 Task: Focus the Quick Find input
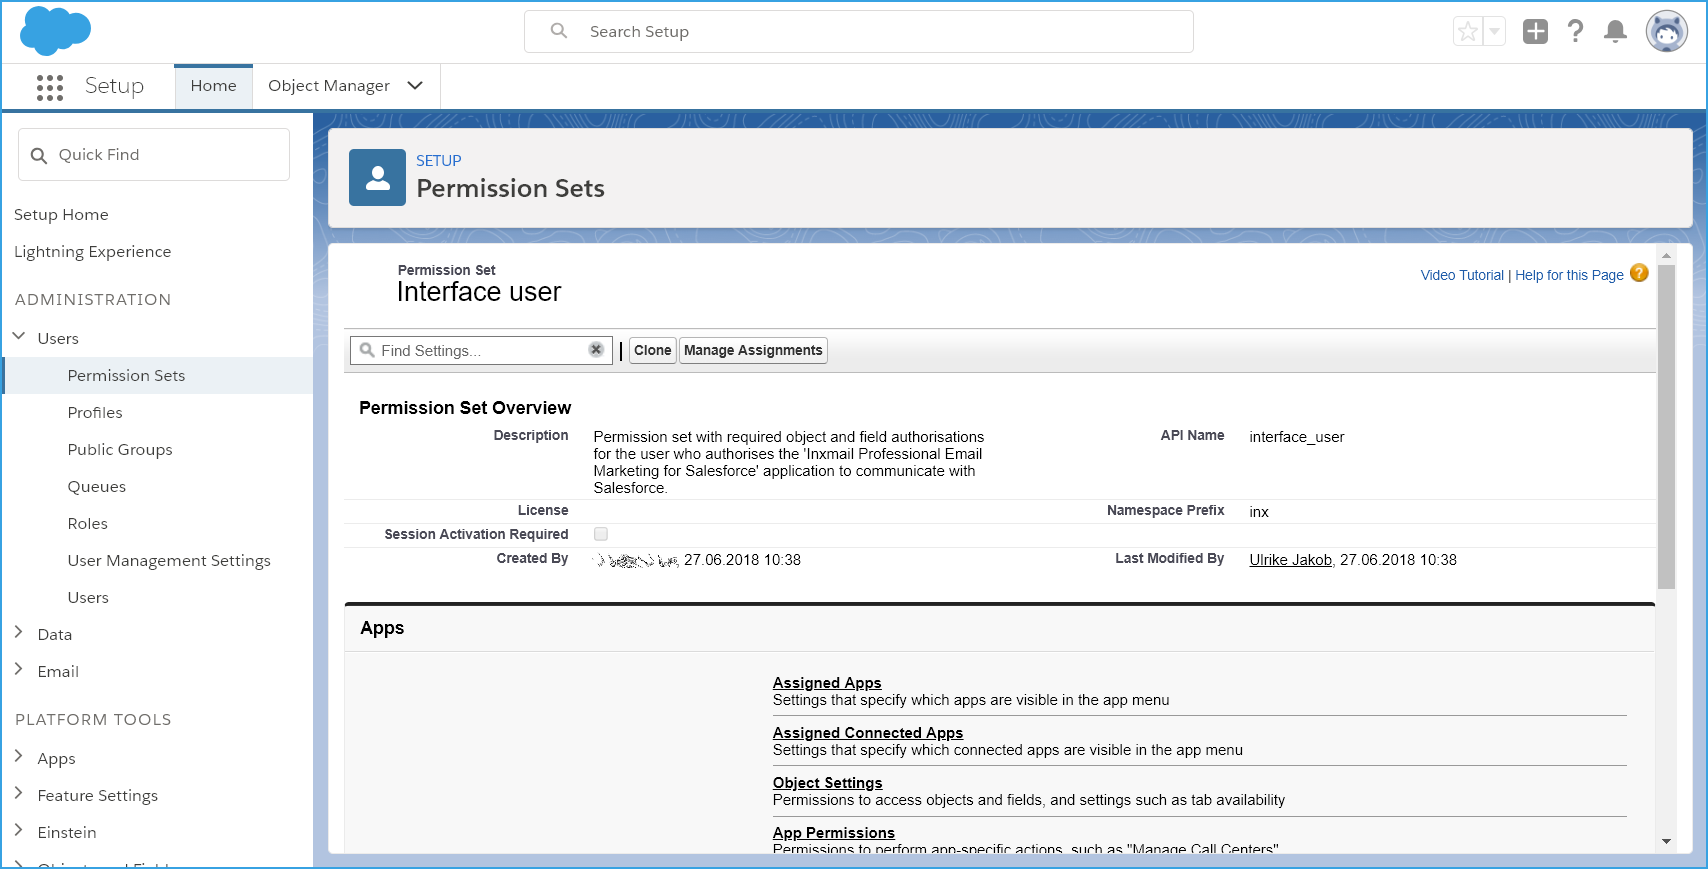click(154, 155)
